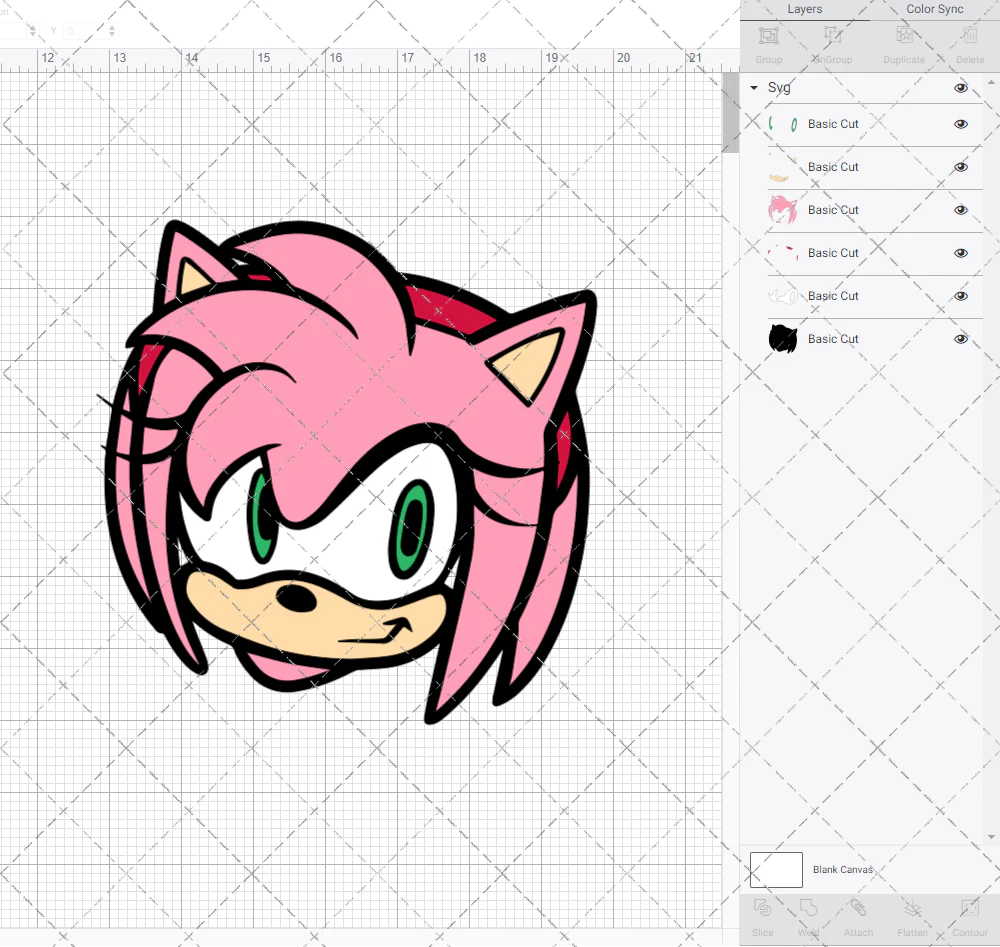Switch to the Color Sync tab
Screen dimensions: 1000x947
tap(934, 9)
